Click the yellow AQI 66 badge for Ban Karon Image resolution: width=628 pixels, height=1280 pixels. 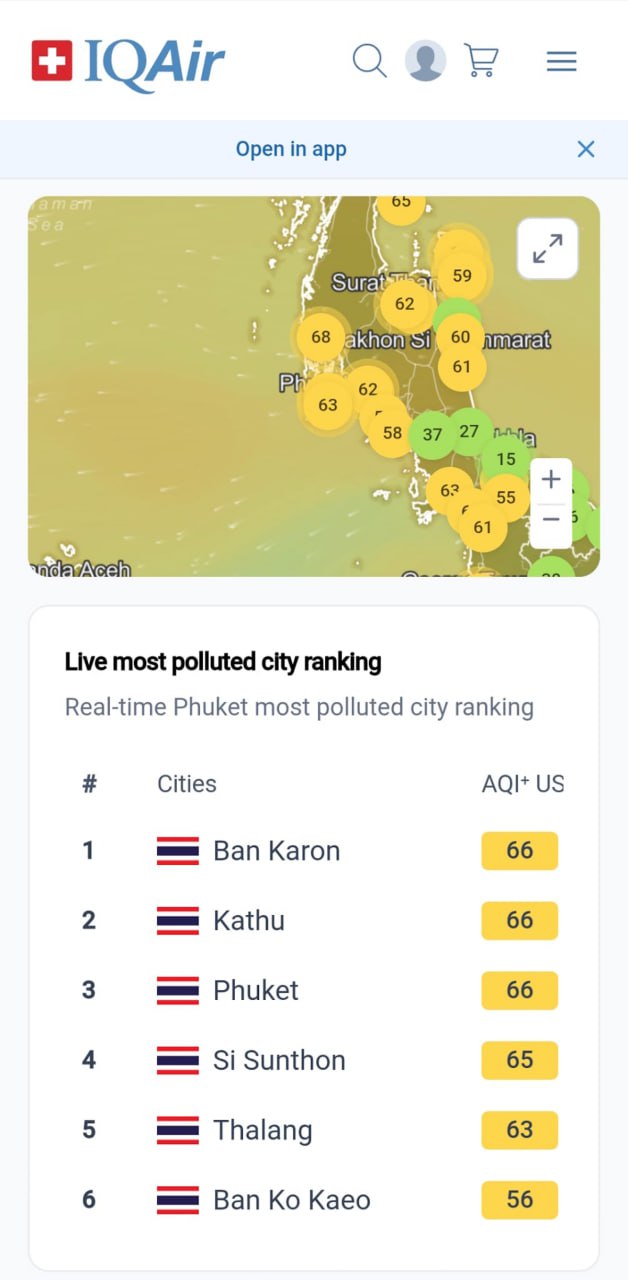click(519, 850)
